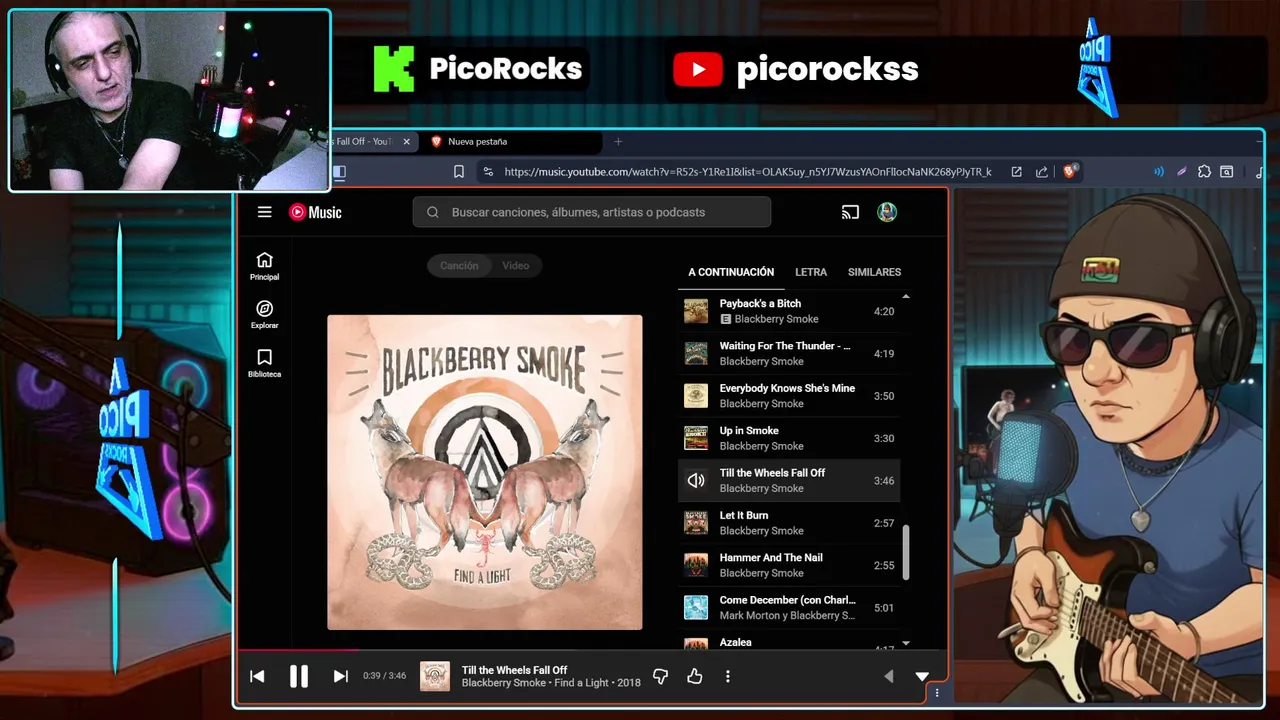Screen dimensions: 1280x720
Task: Play Payback's a Bitch from queue
Action: click(789, 311)
